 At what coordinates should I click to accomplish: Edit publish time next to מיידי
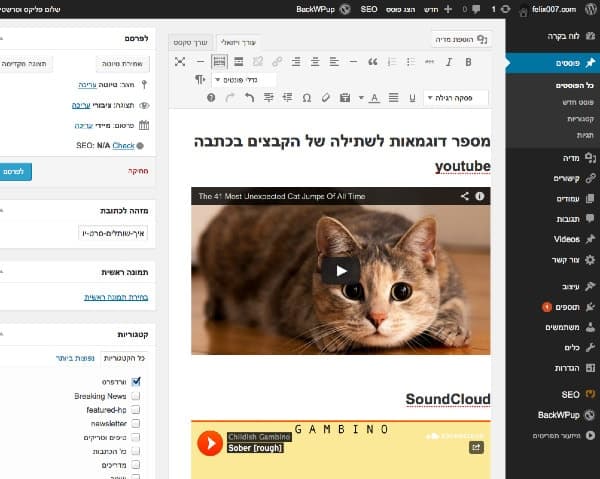[84, 125]
